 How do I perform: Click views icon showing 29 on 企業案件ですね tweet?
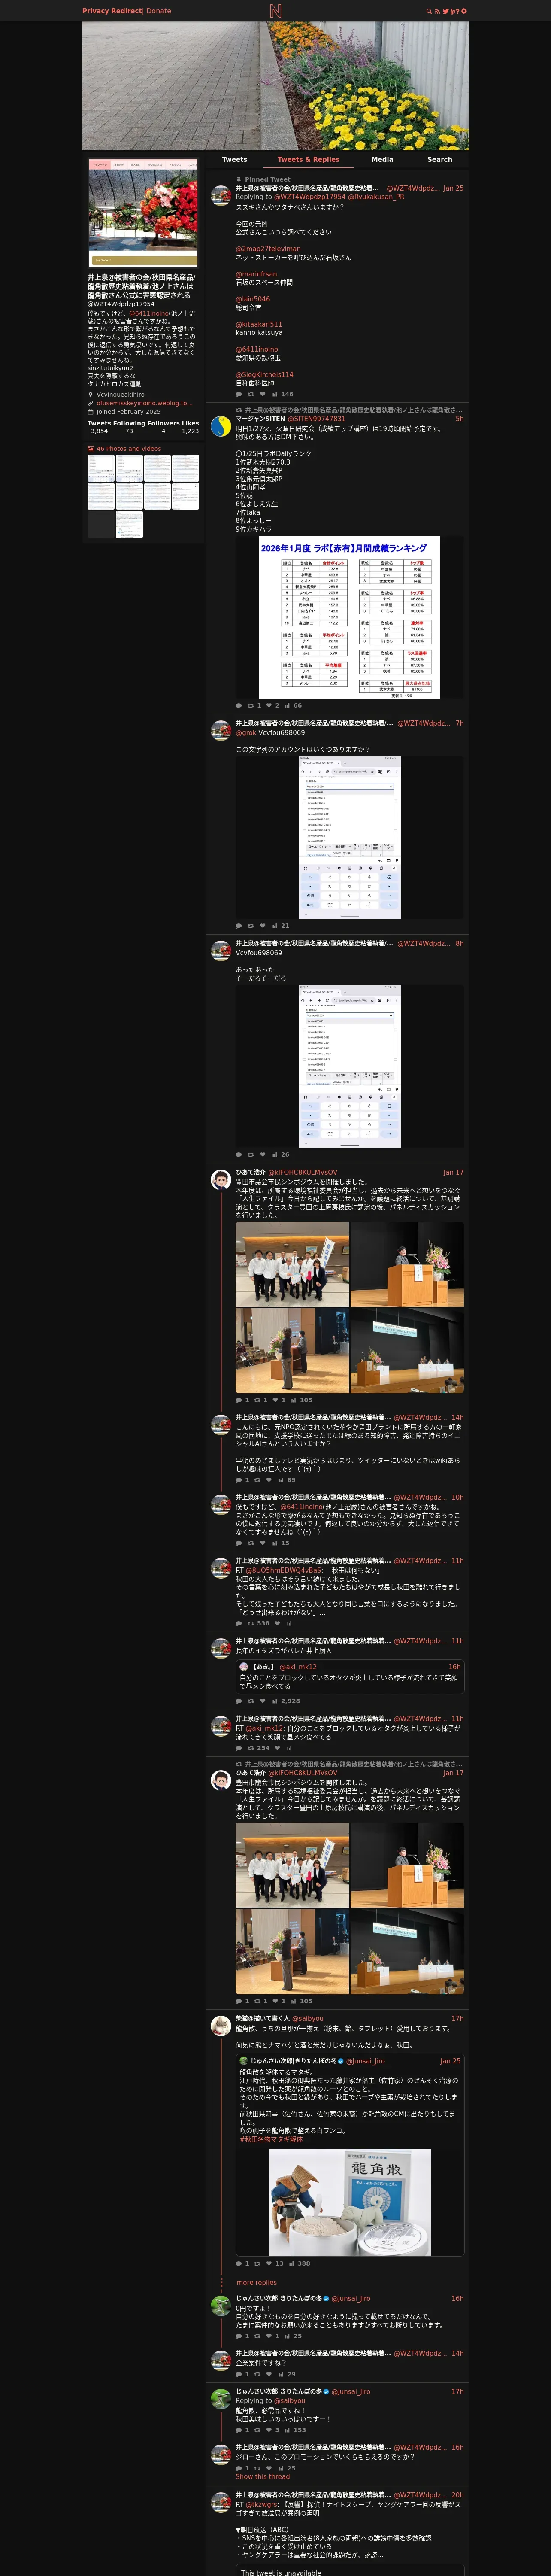[x=281, y=2374]
